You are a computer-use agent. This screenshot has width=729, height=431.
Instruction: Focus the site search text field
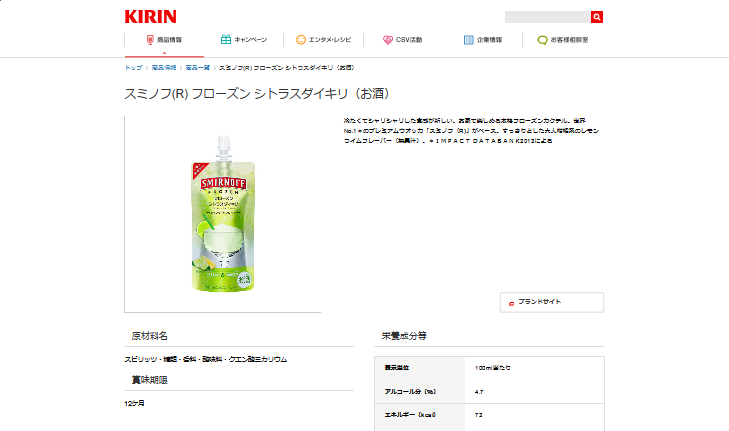click(x=548, y=17)
